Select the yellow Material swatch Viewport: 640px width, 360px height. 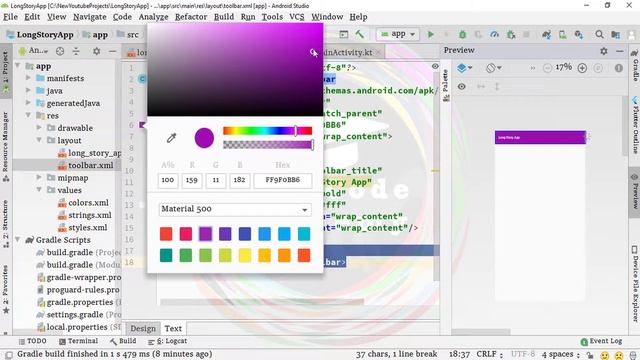(x=245, y=256)
